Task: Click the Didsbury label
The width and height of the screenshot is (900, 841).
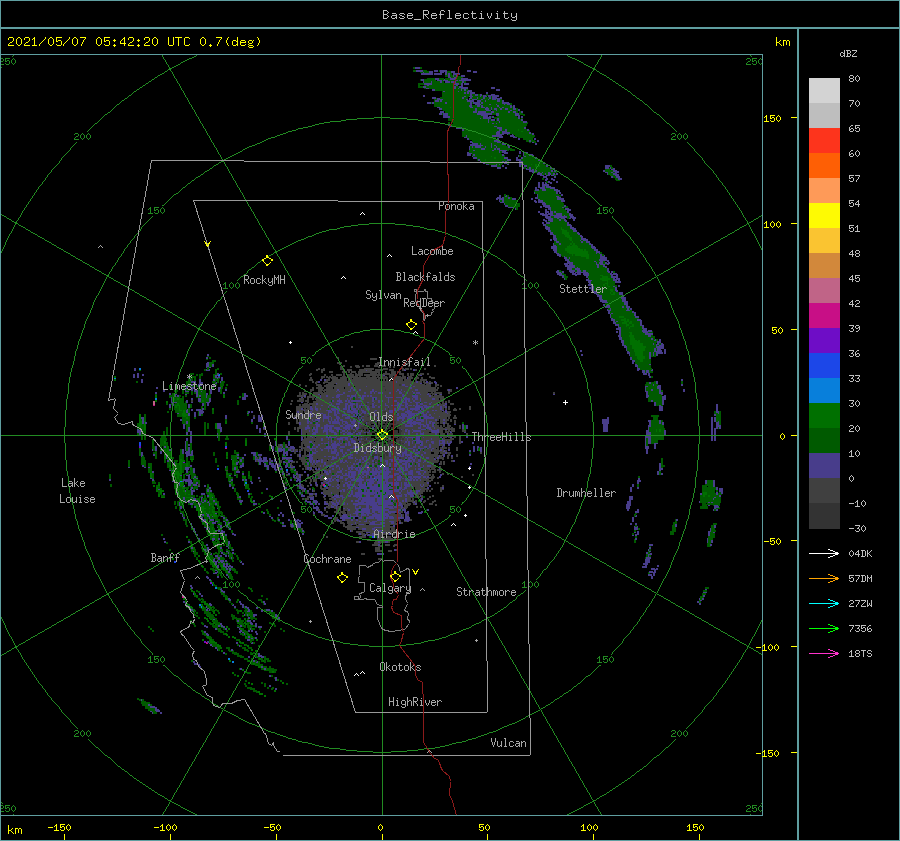Action: pos(378,448)
